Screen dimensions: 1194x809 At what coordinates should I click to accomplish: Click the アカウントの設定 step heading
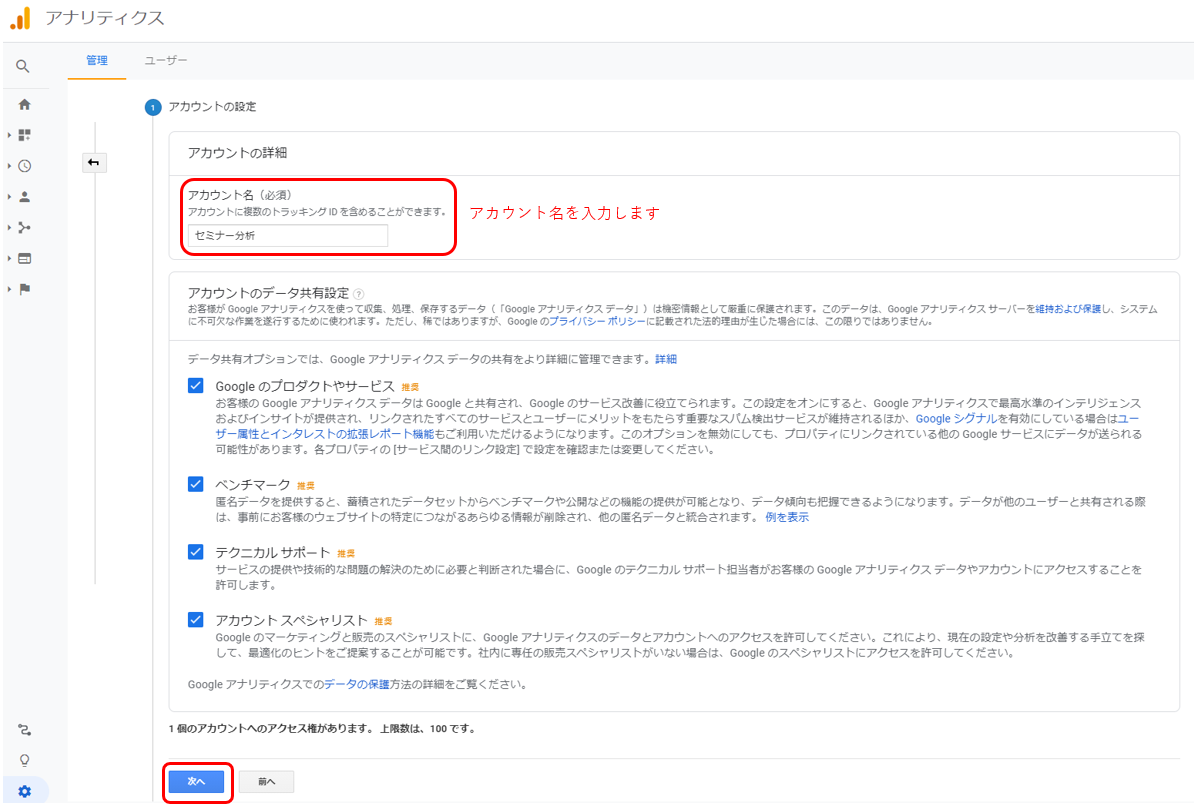(212, 107)
